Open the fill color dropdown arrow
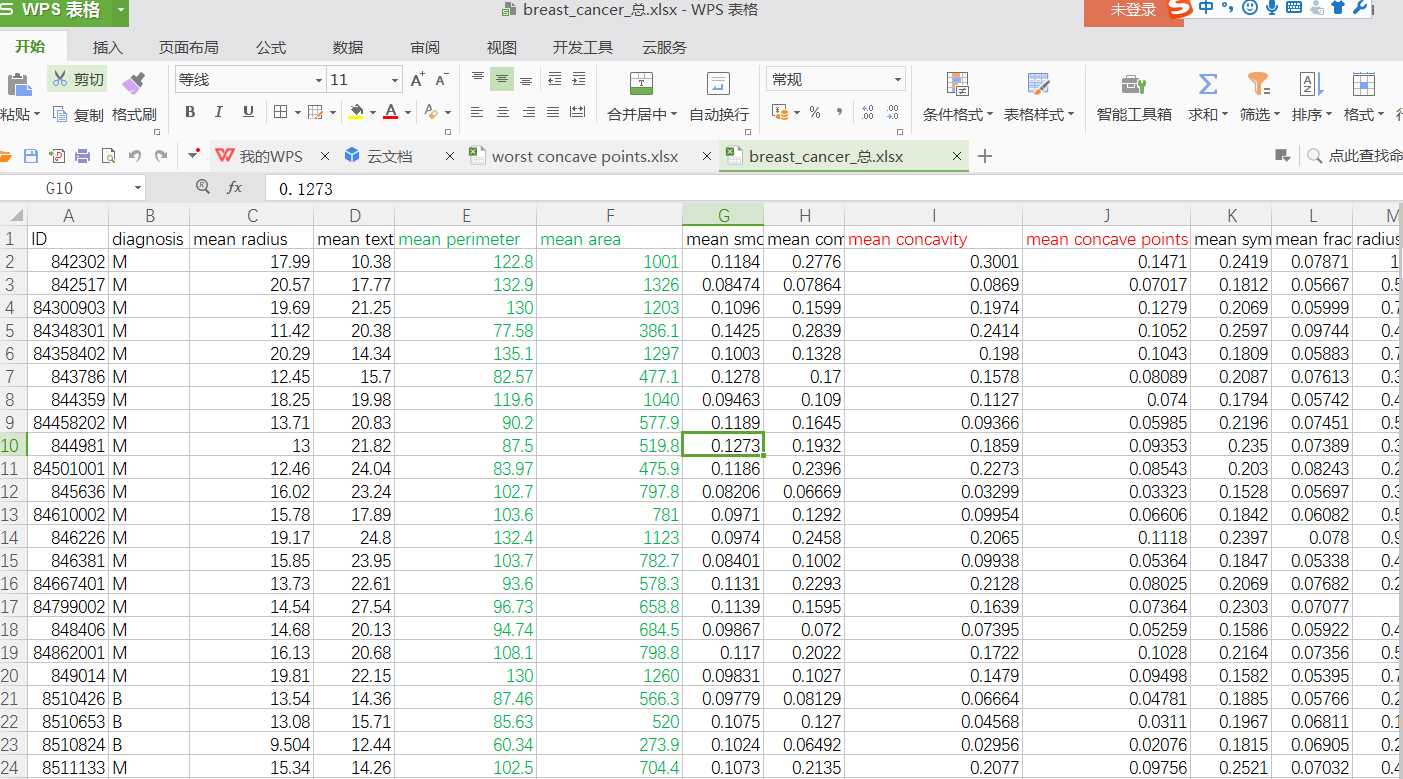Viewport: 1403px width, 779px height. (x=372, y=112)
